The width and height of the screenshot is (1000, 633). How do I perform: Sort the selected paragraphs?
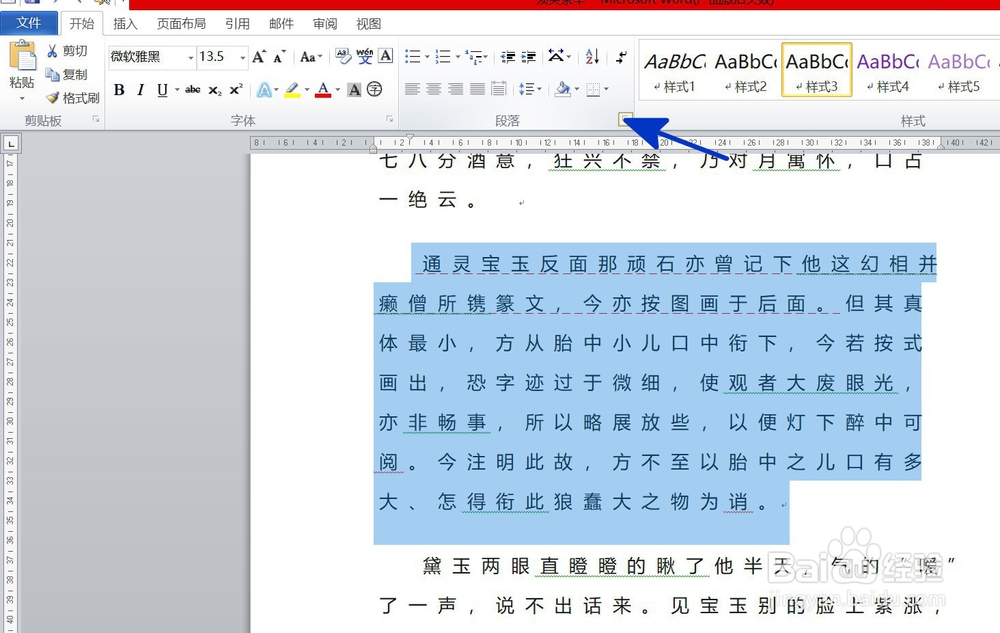(592, 57)
